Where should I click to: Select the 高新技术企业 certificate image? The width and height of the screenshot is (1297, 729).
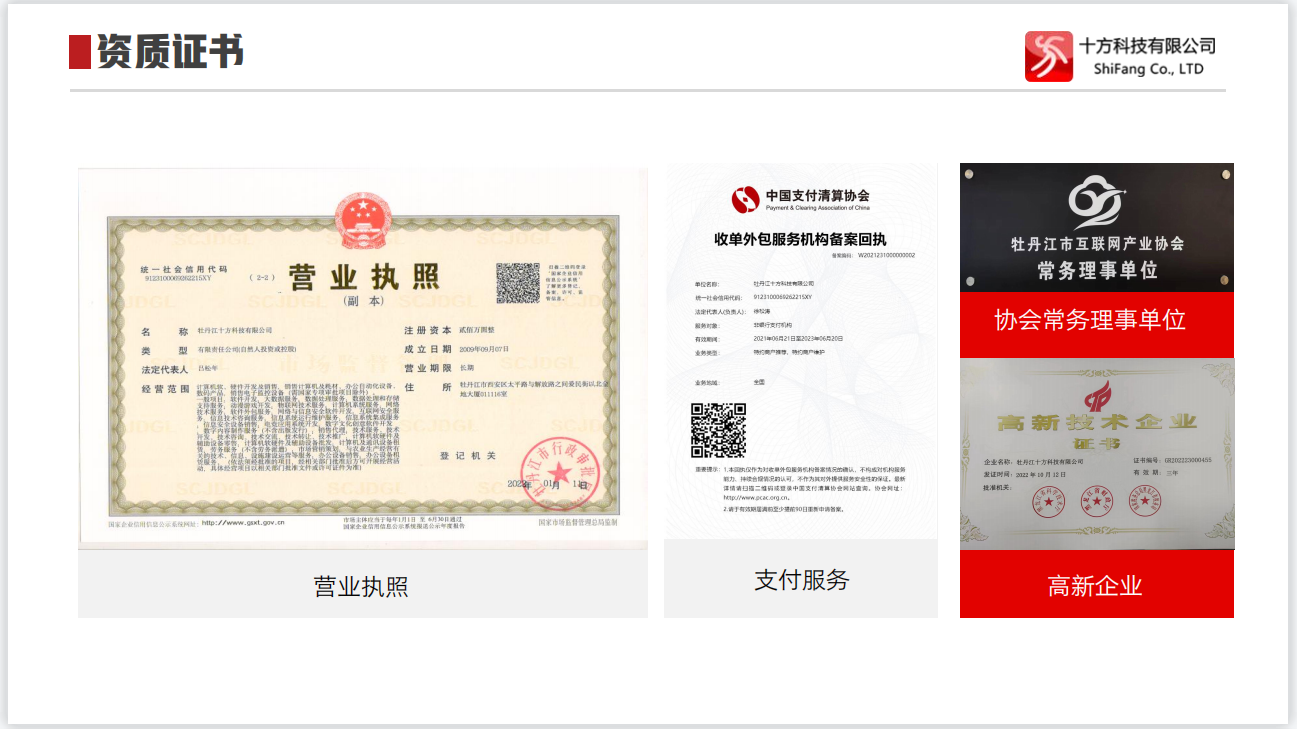[1096, 455]
